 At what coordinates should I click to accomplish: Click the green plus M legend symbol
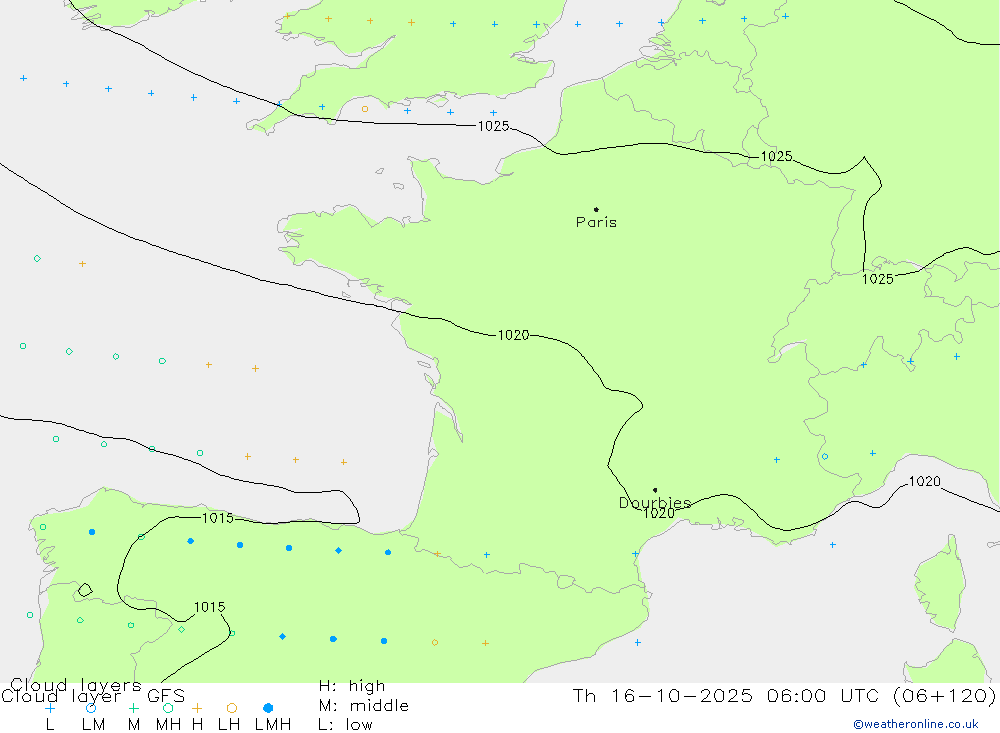(133, 708)
